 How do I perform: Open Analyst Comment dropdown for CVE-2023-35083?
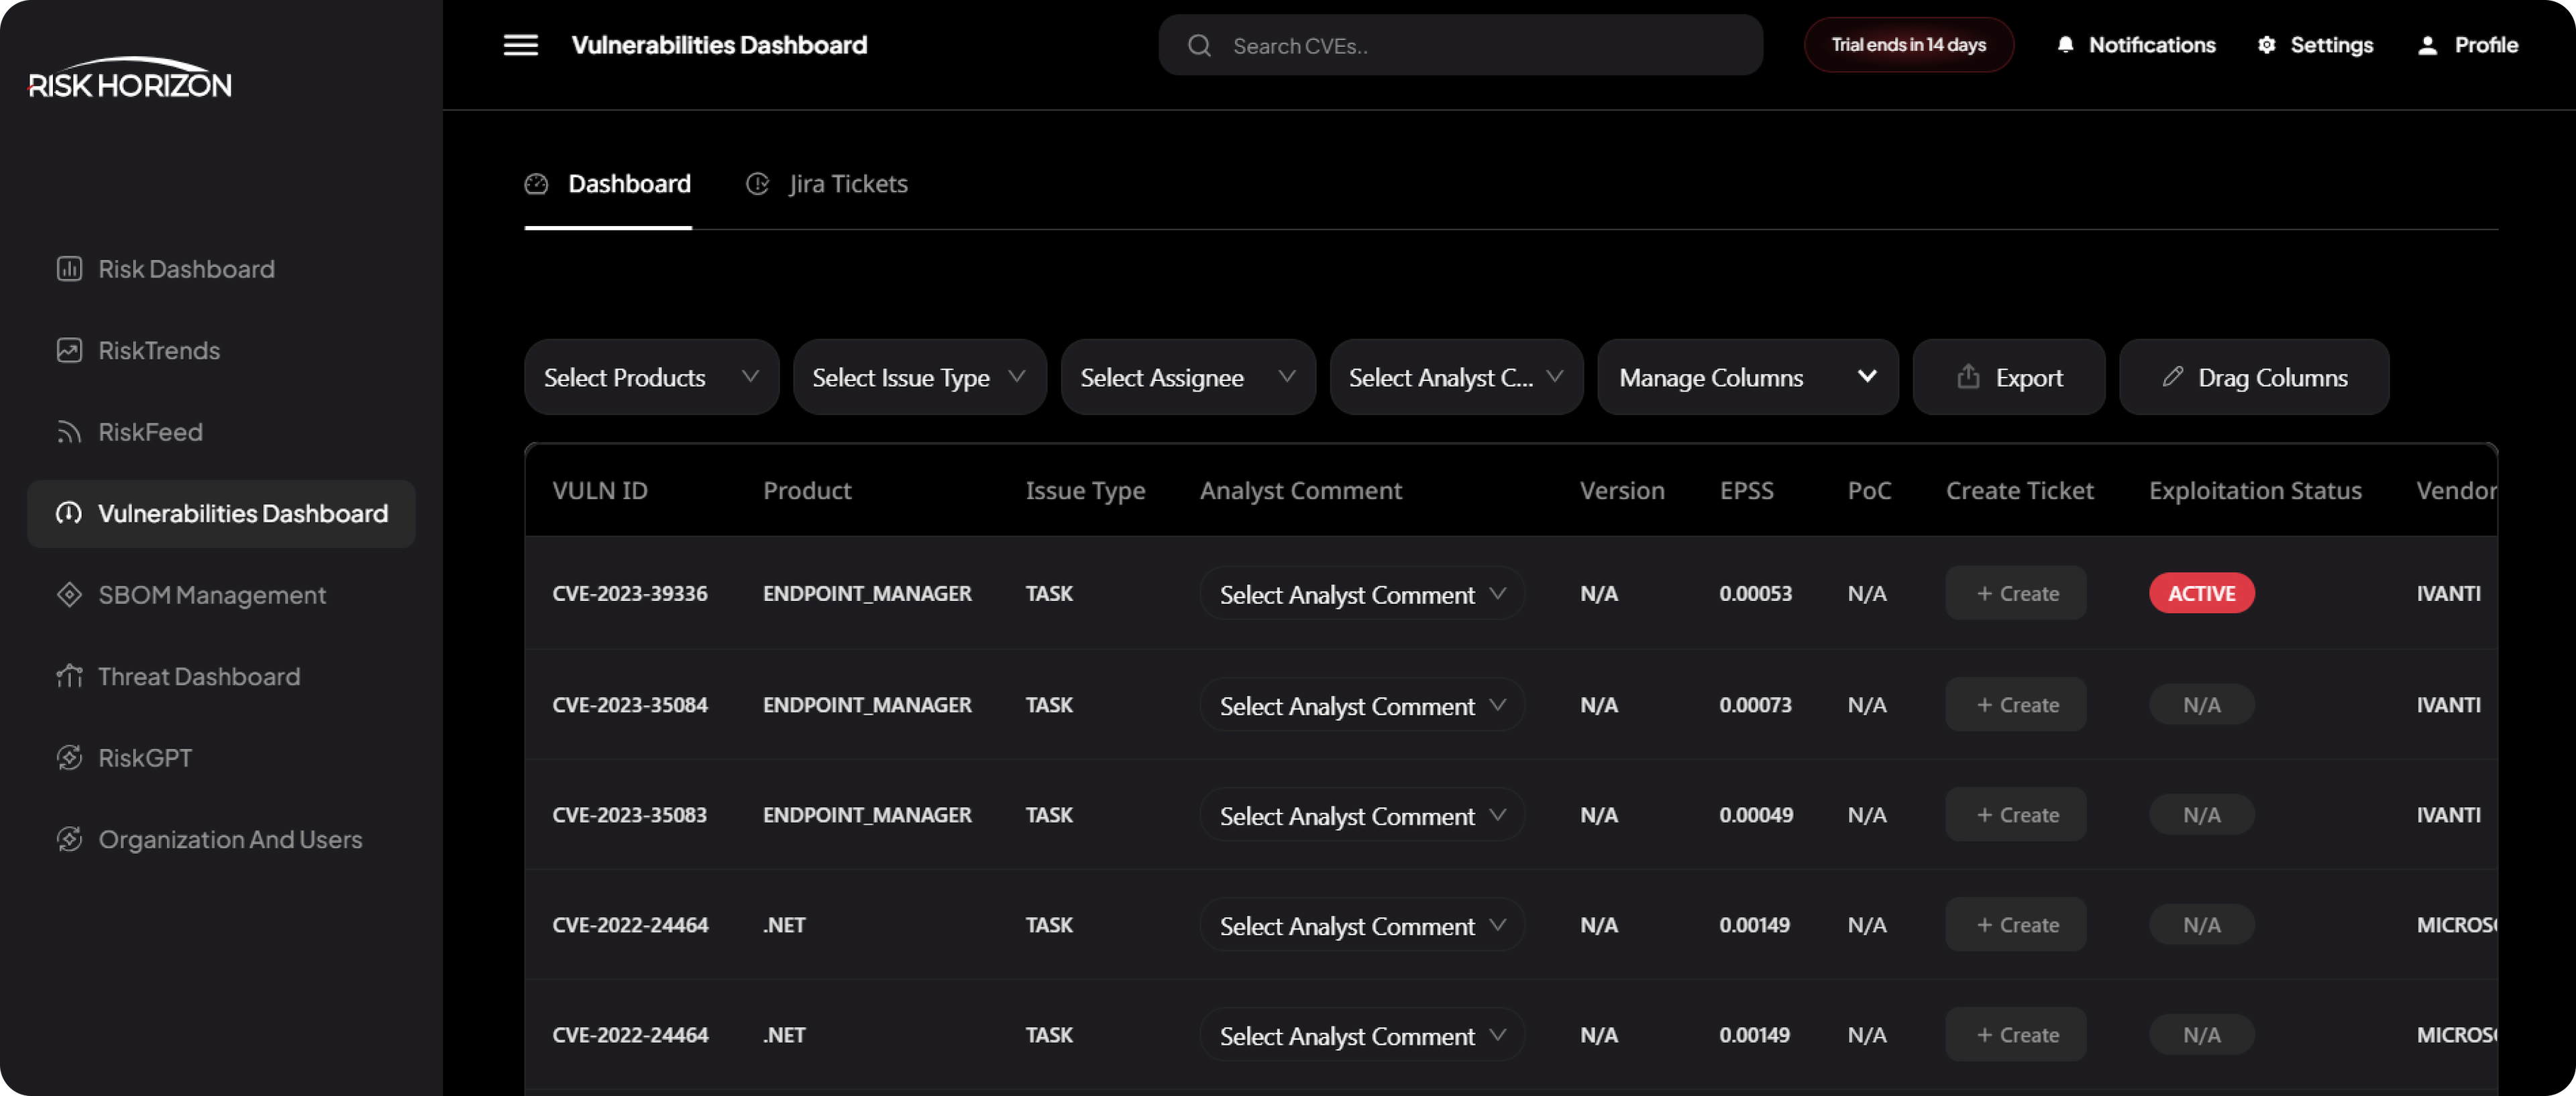[1362, 815]
